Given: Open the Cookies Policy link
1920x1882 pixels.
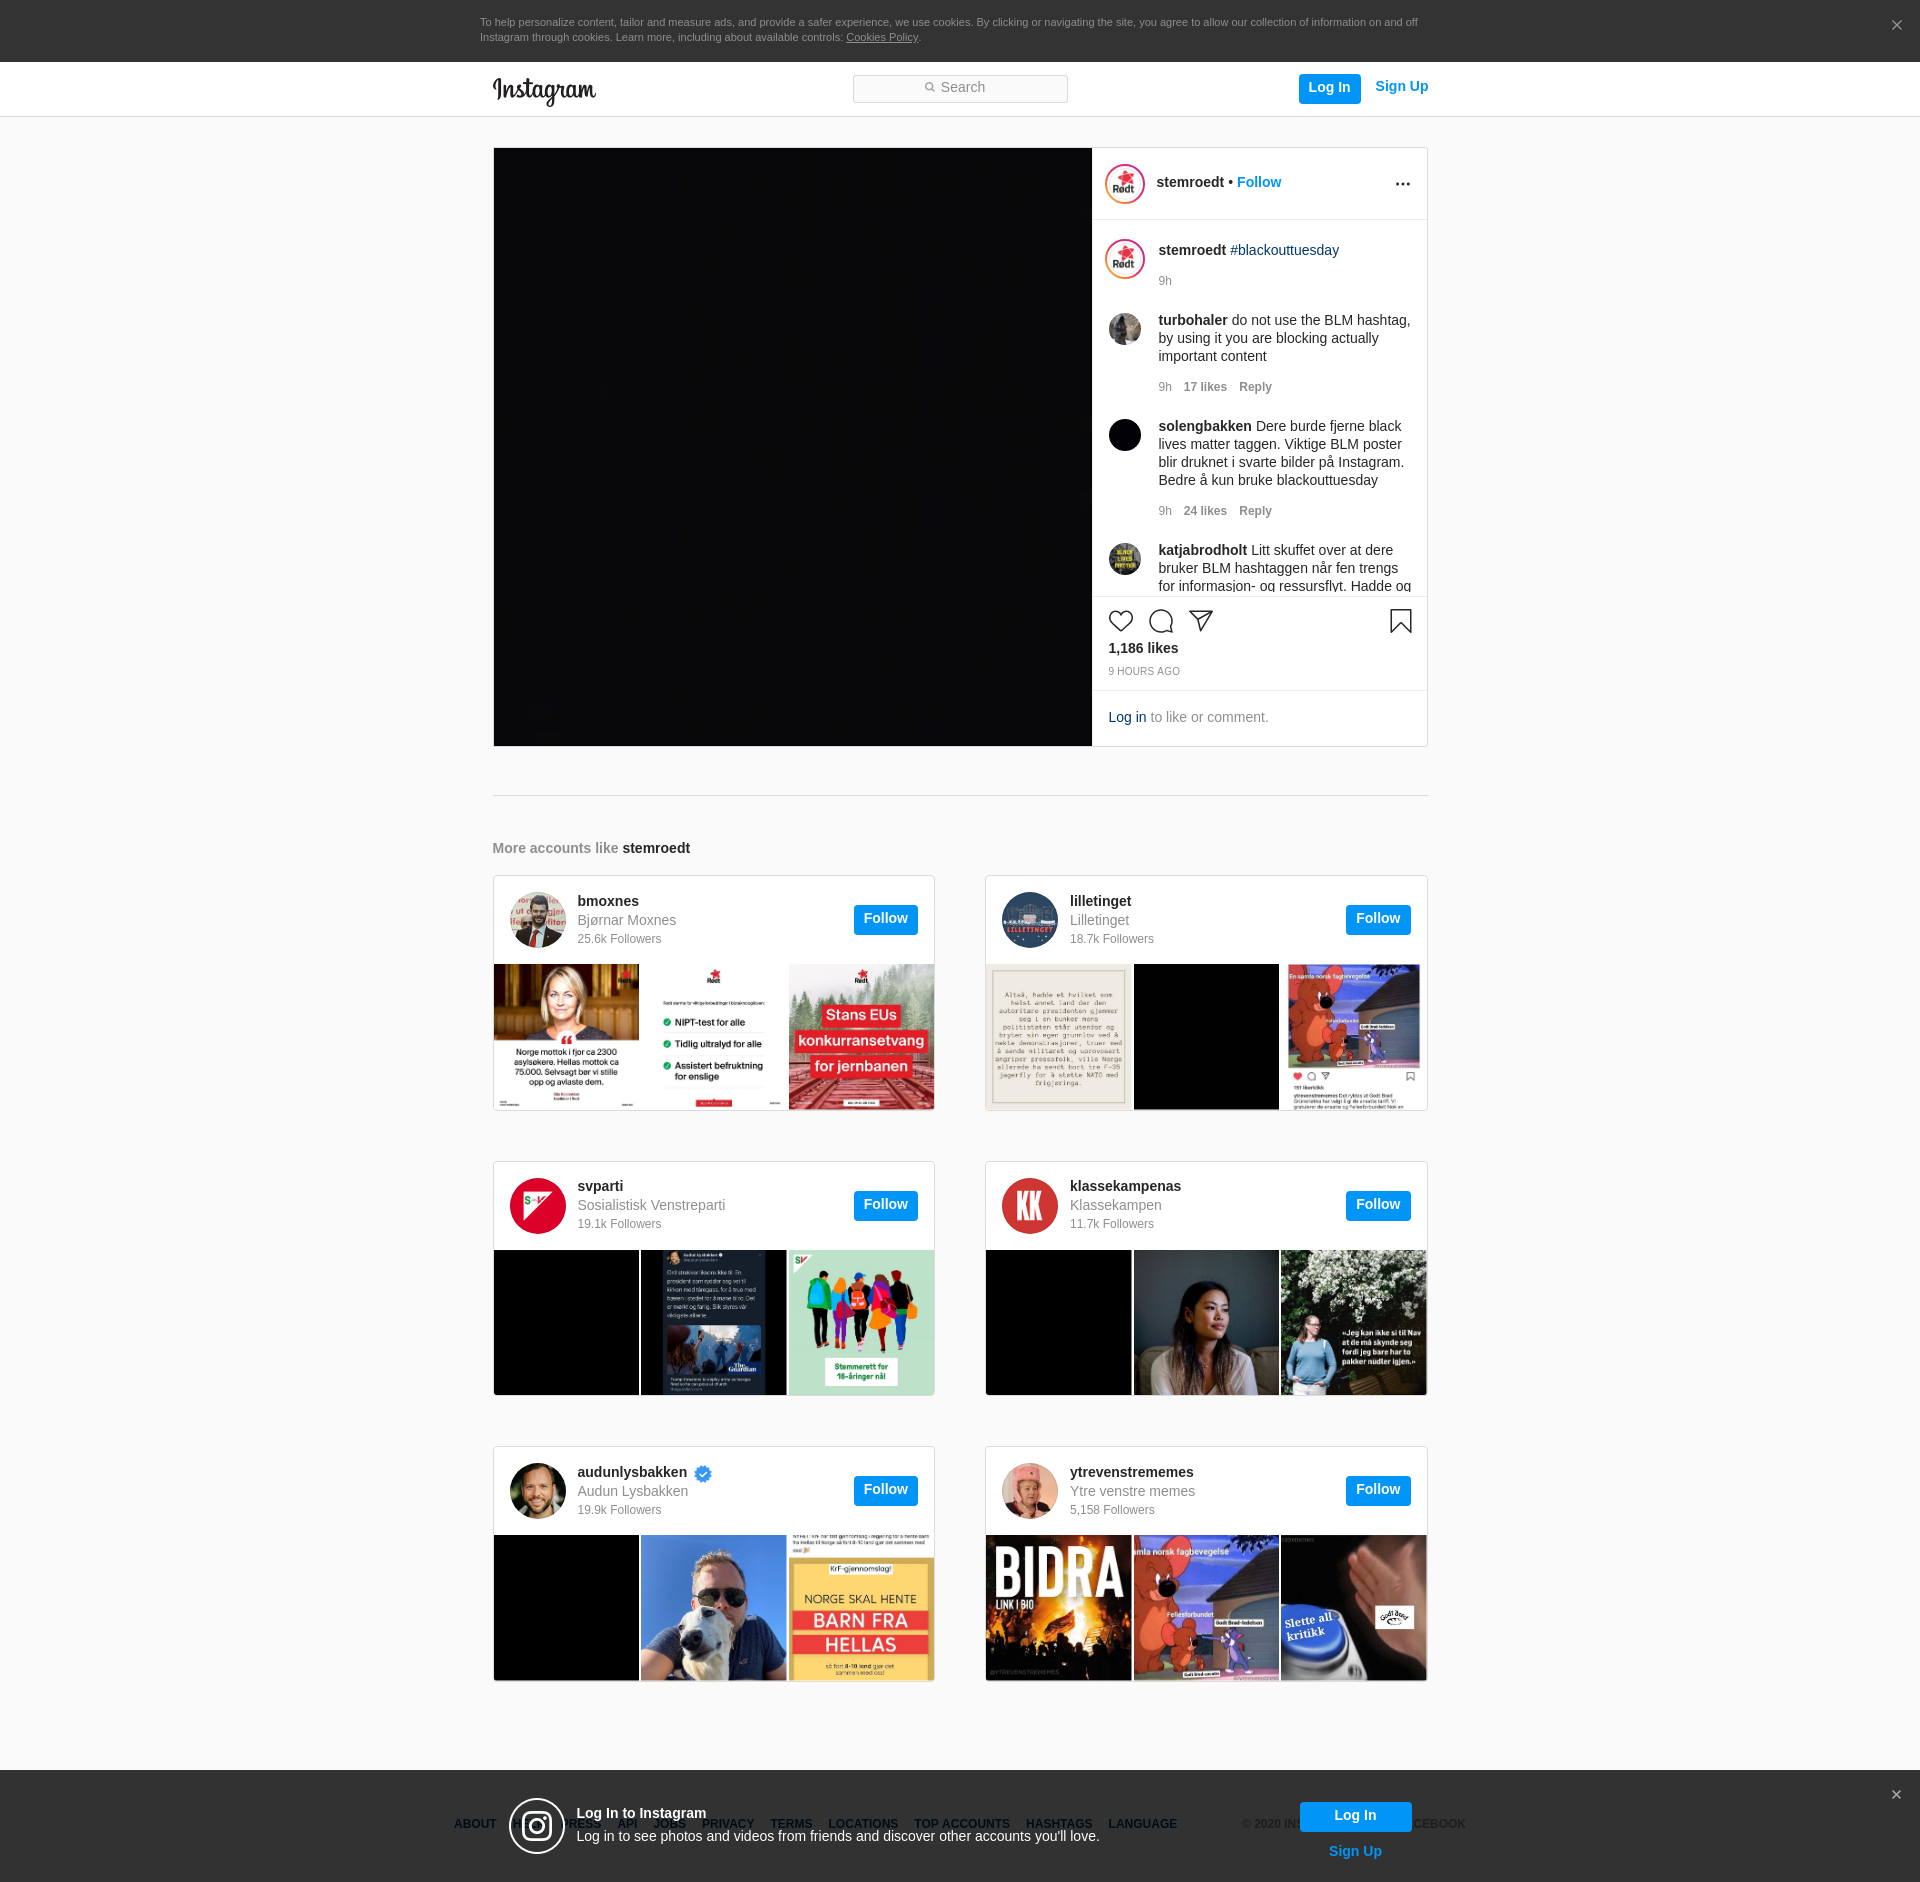Looking at the screenshot, I should pos(881,38).
